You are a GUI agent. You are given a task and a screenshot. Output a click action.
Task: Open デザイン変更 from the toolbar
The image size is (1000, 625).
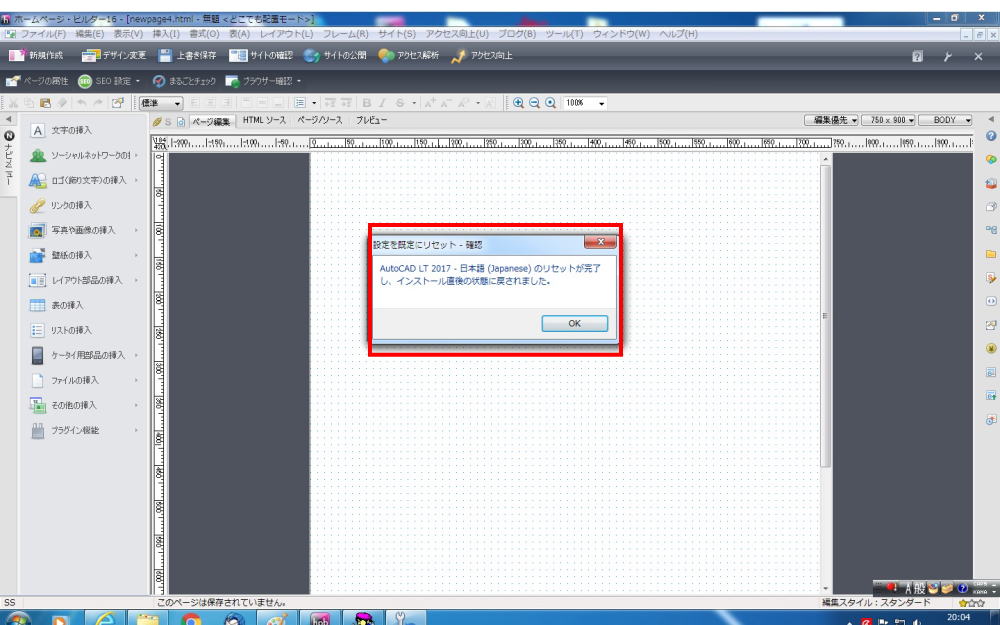click(x=114, y=55)
